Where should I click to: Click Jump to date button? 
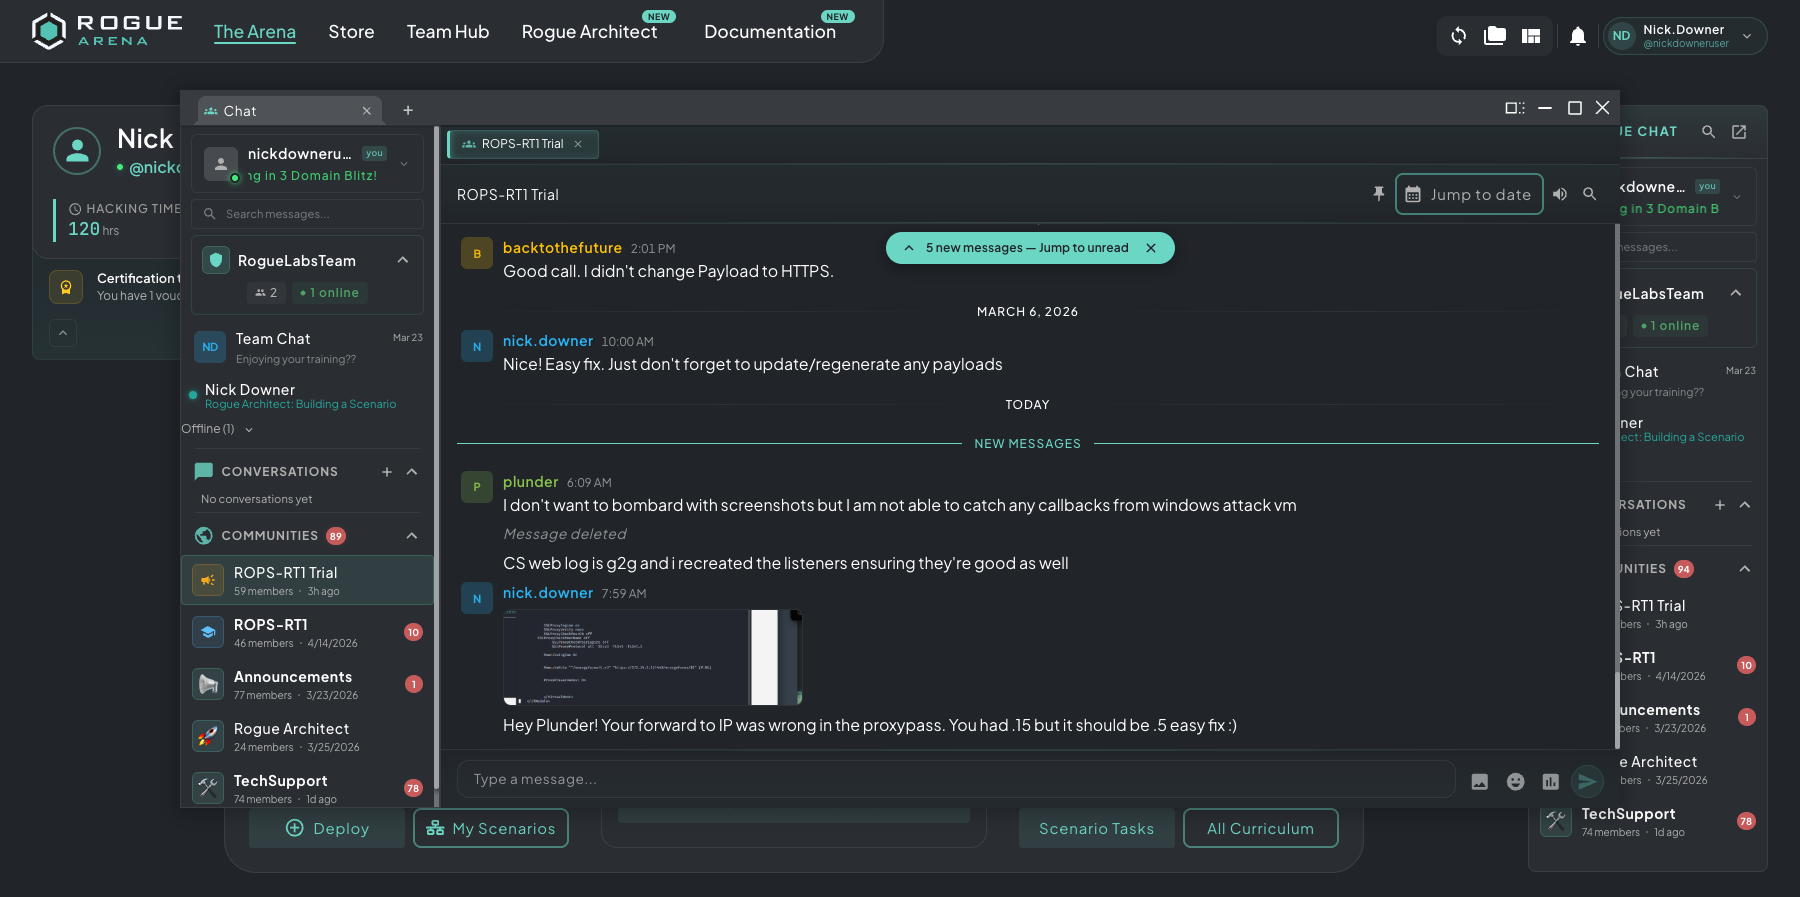[x=1469, y=194]
